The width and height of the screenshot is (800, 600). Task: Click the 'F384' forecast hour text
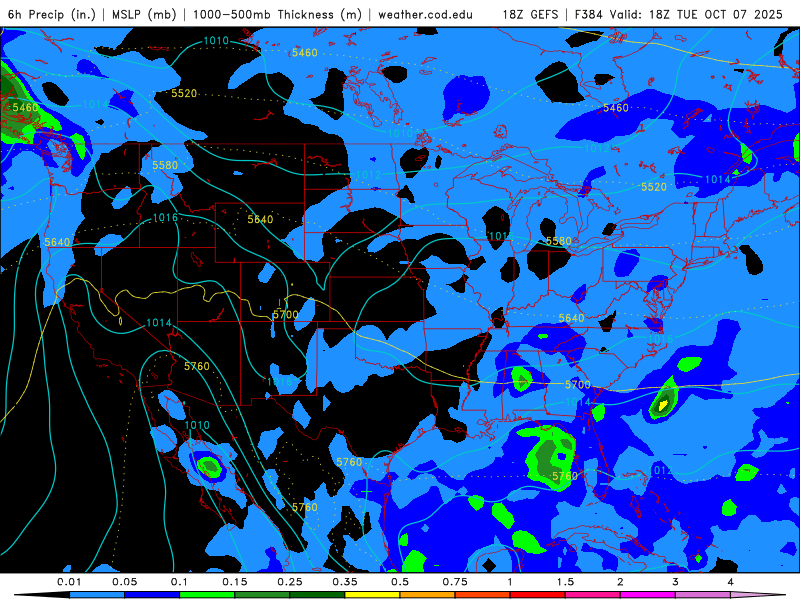[x=589, y=14]
